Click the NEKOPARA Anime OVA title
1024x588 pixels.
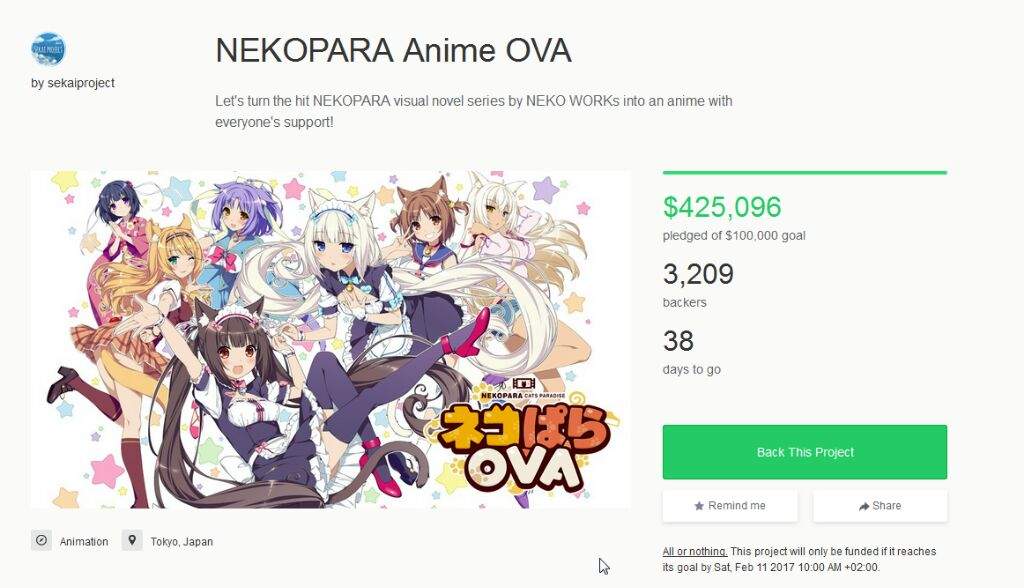pos(394,50)
